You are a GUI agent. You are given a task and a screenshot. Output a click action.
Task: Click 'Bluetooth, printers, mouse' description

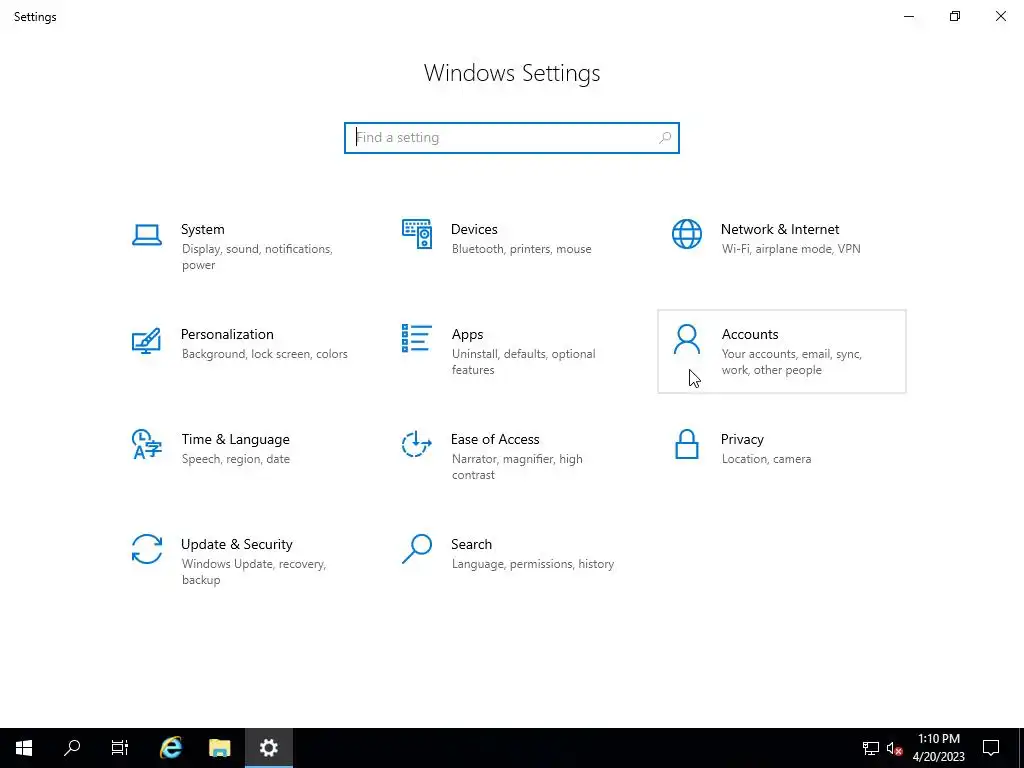coord(522,249)
